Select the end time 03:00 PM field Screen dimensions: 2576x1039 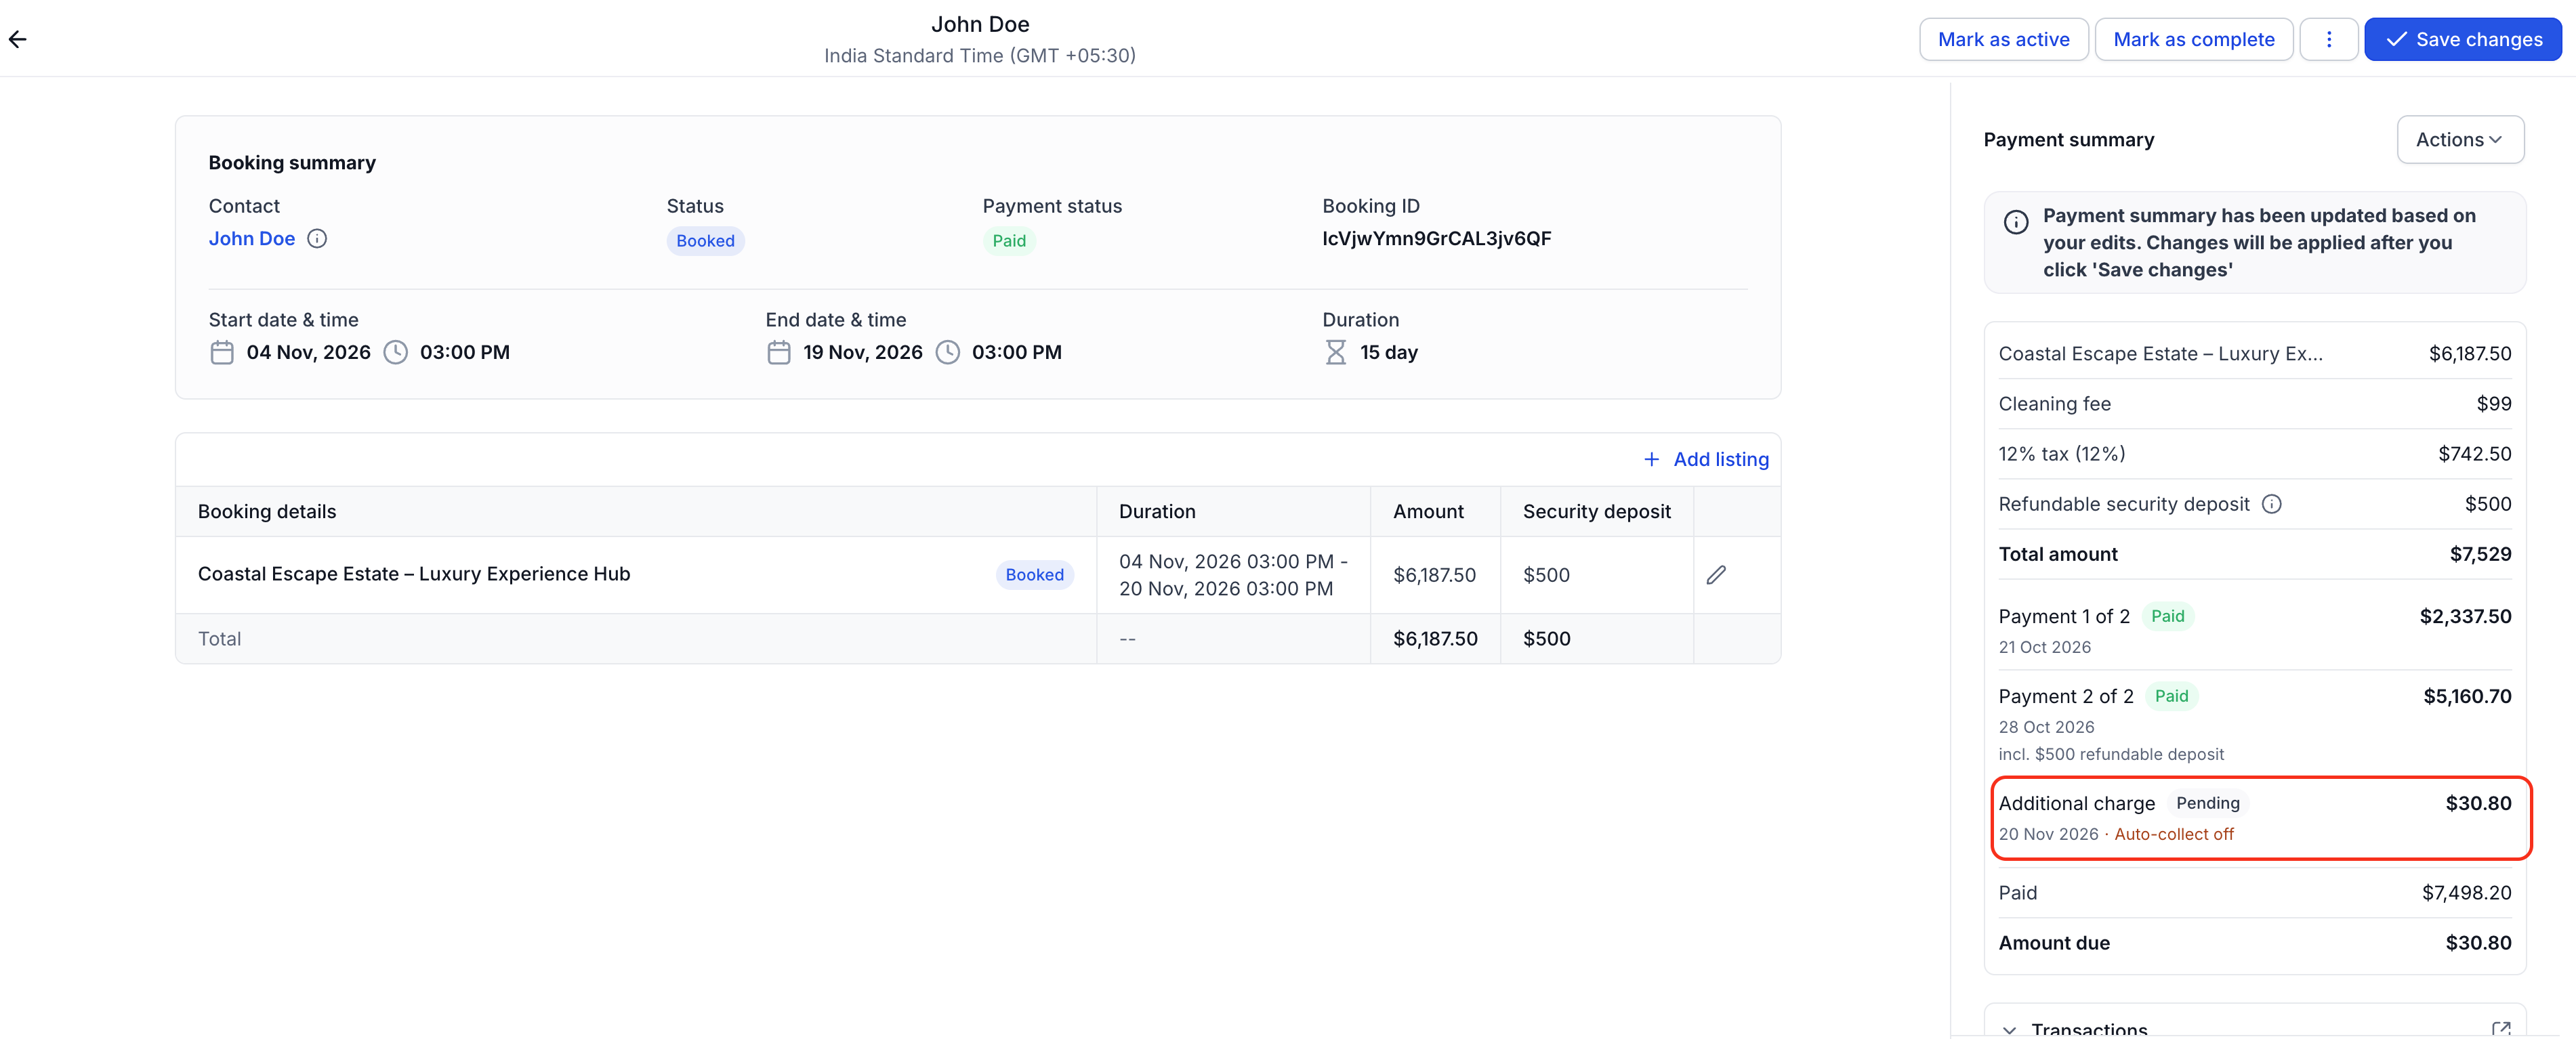(1017, 352)
